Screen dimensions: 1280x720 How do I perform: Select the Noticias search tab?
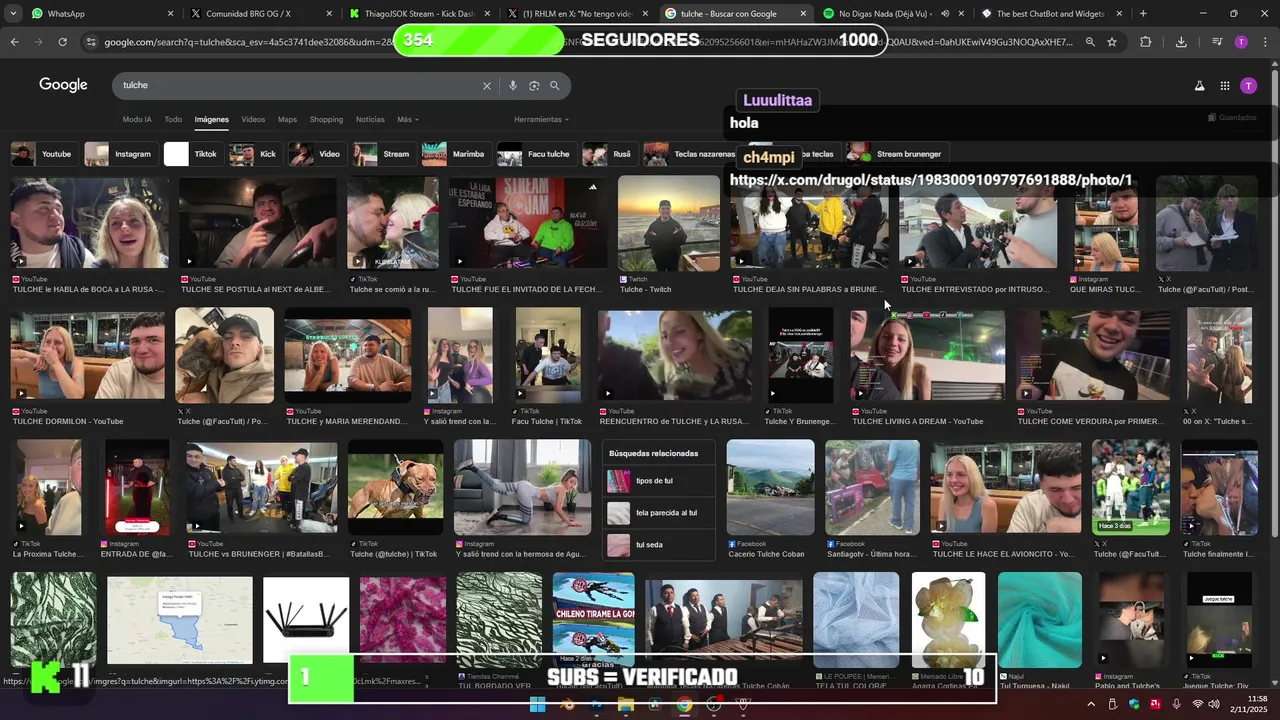[370, 120]
